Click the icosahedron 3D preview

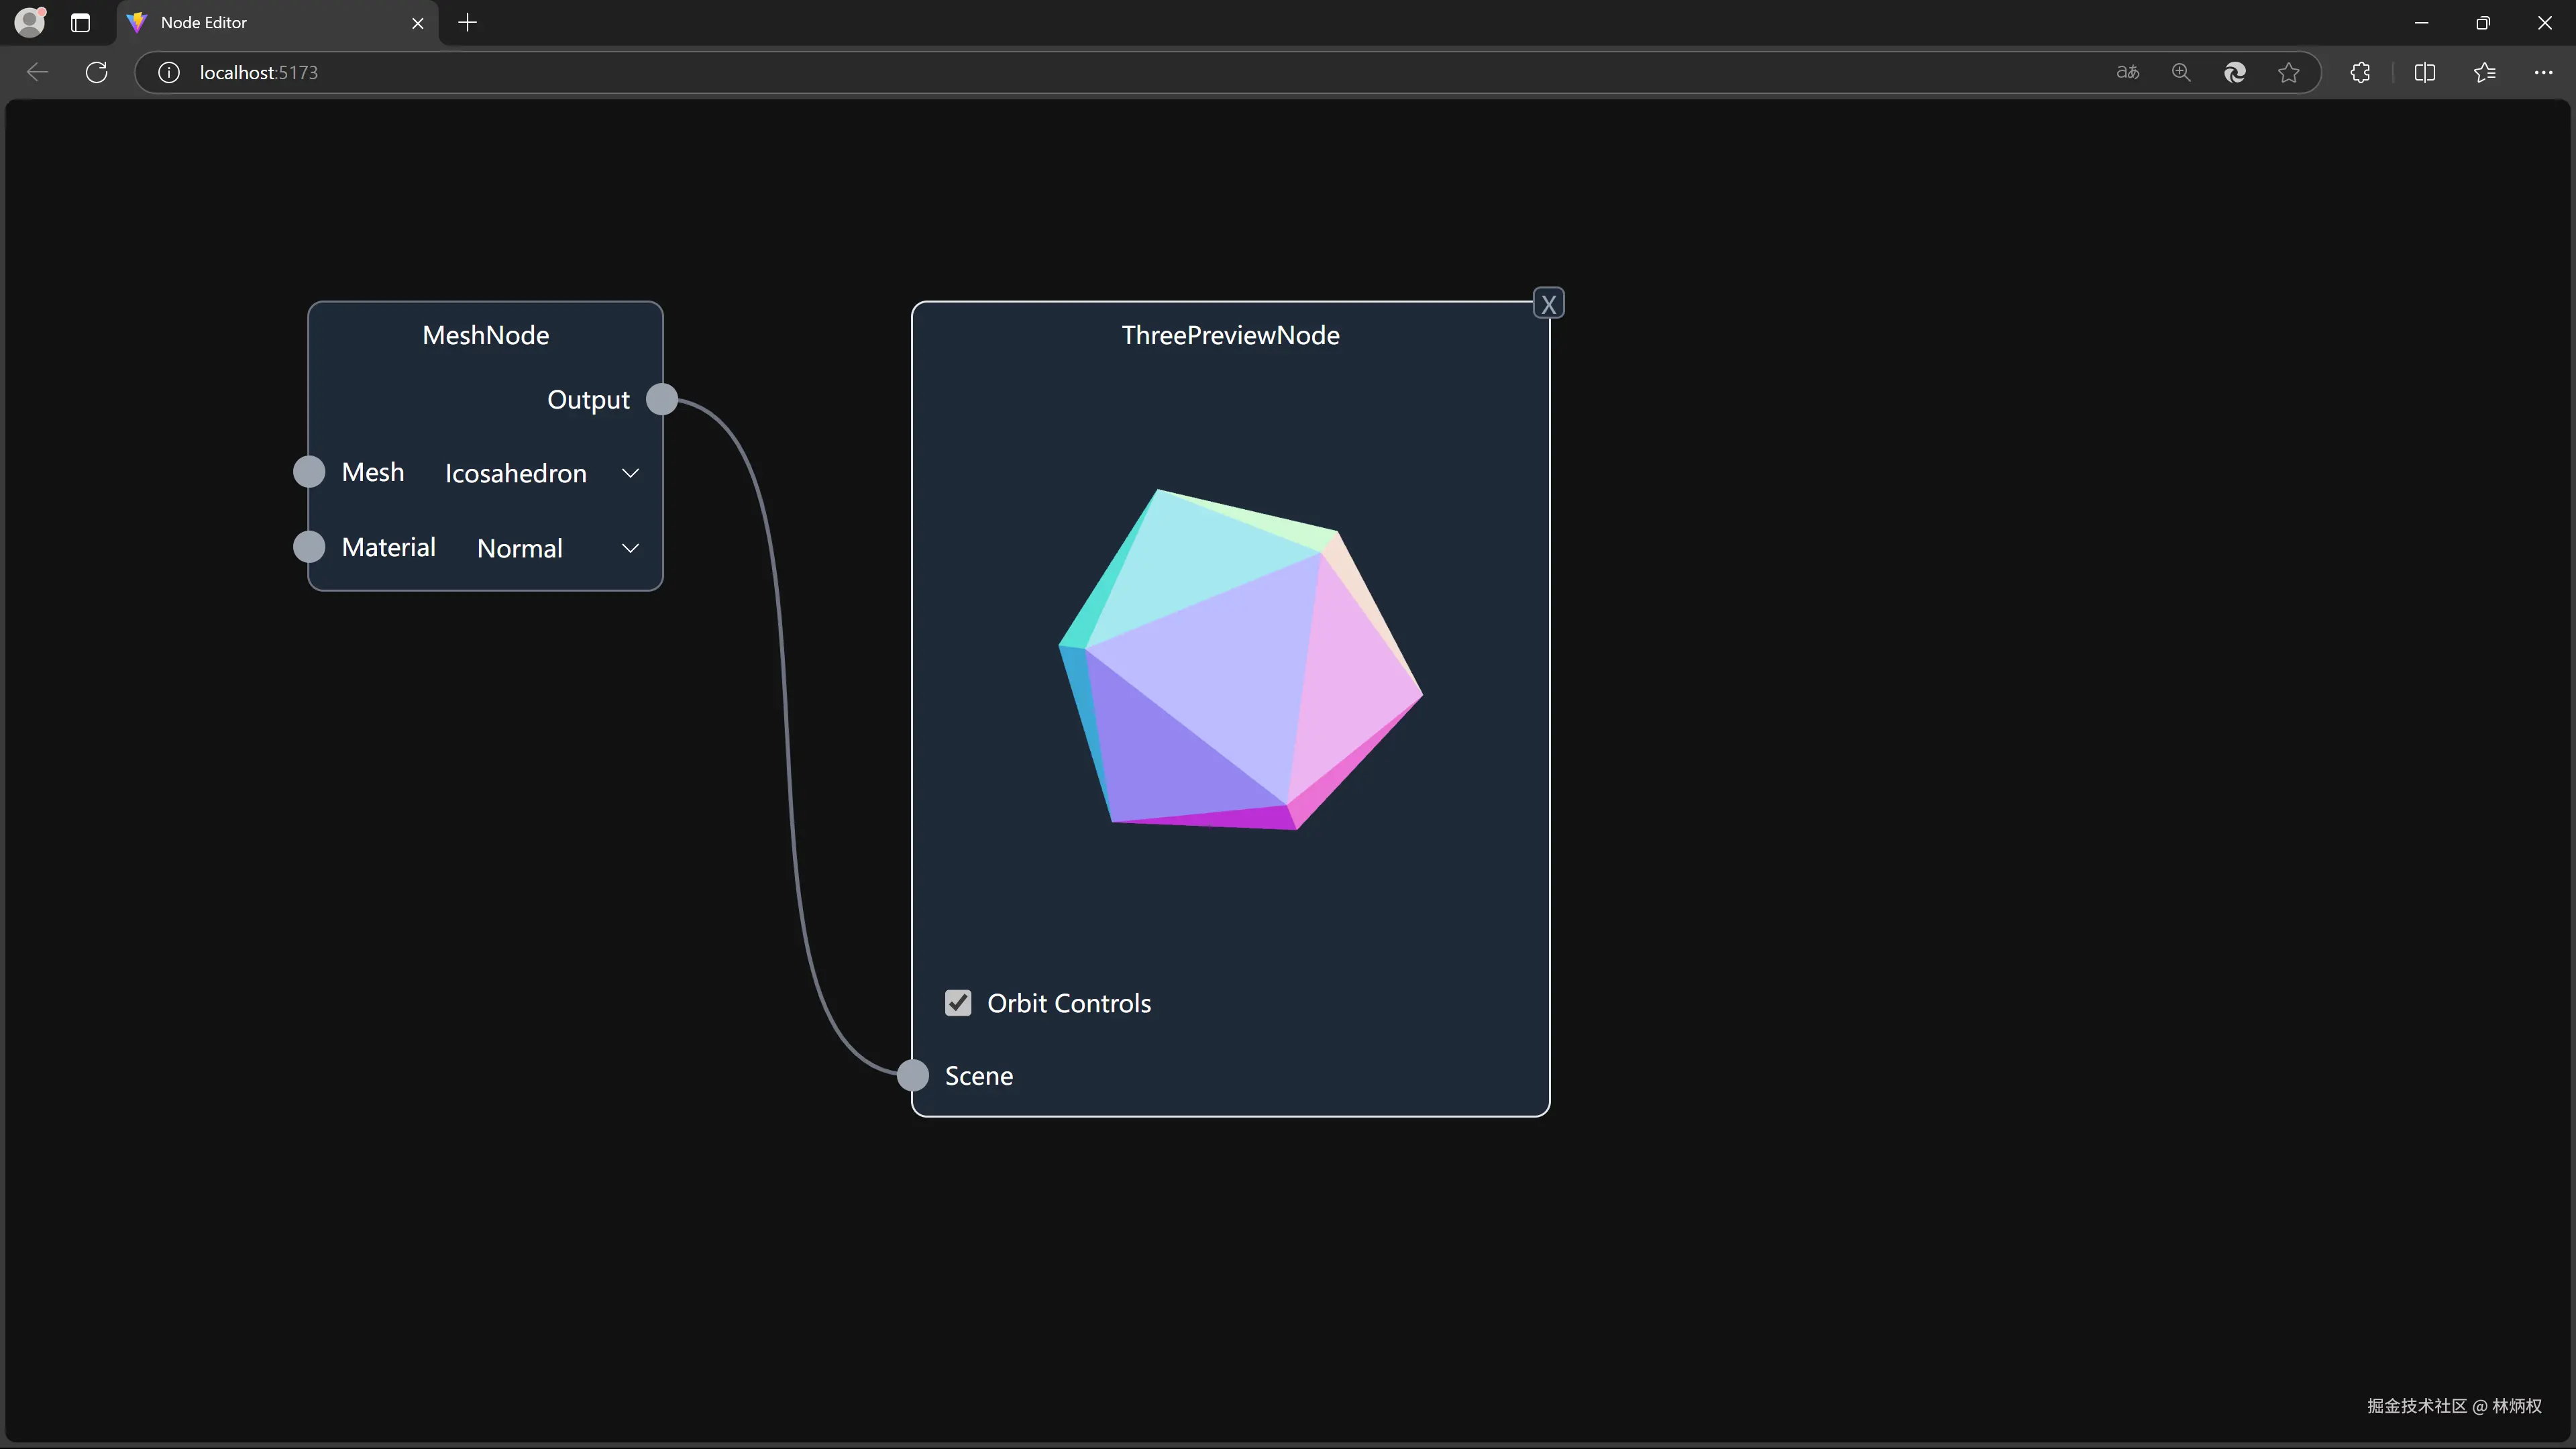(x=1240, y=660)
